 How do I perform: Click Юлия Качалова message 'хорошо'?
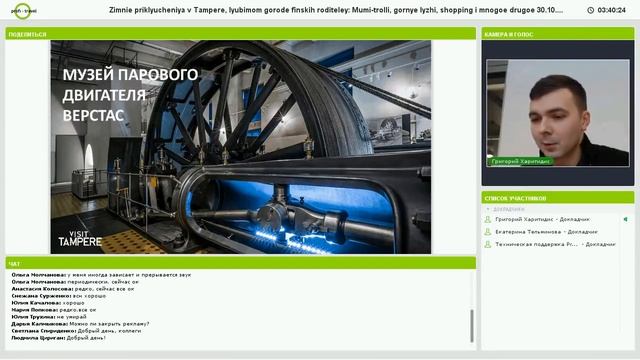click(48, 303)
